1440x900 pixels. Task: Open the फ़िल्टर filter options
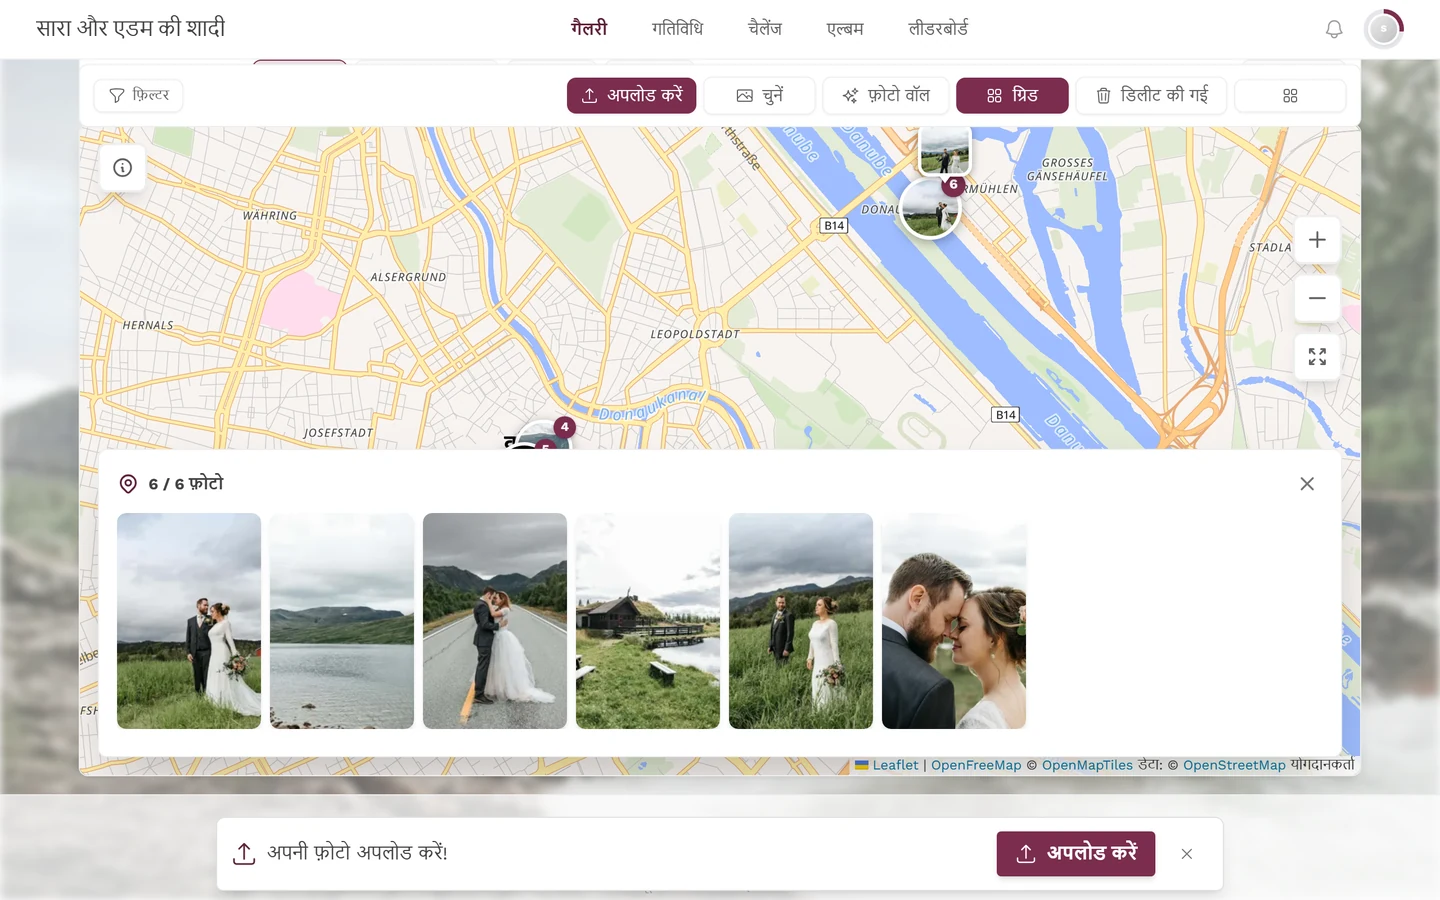[x=139, y=96]
